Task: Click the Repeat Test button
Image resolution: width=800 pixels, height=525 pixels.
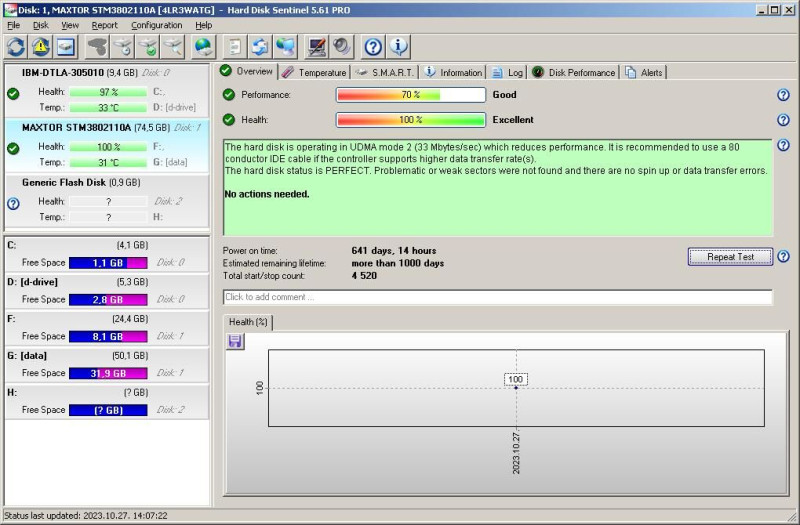Action: click(730, 257)
